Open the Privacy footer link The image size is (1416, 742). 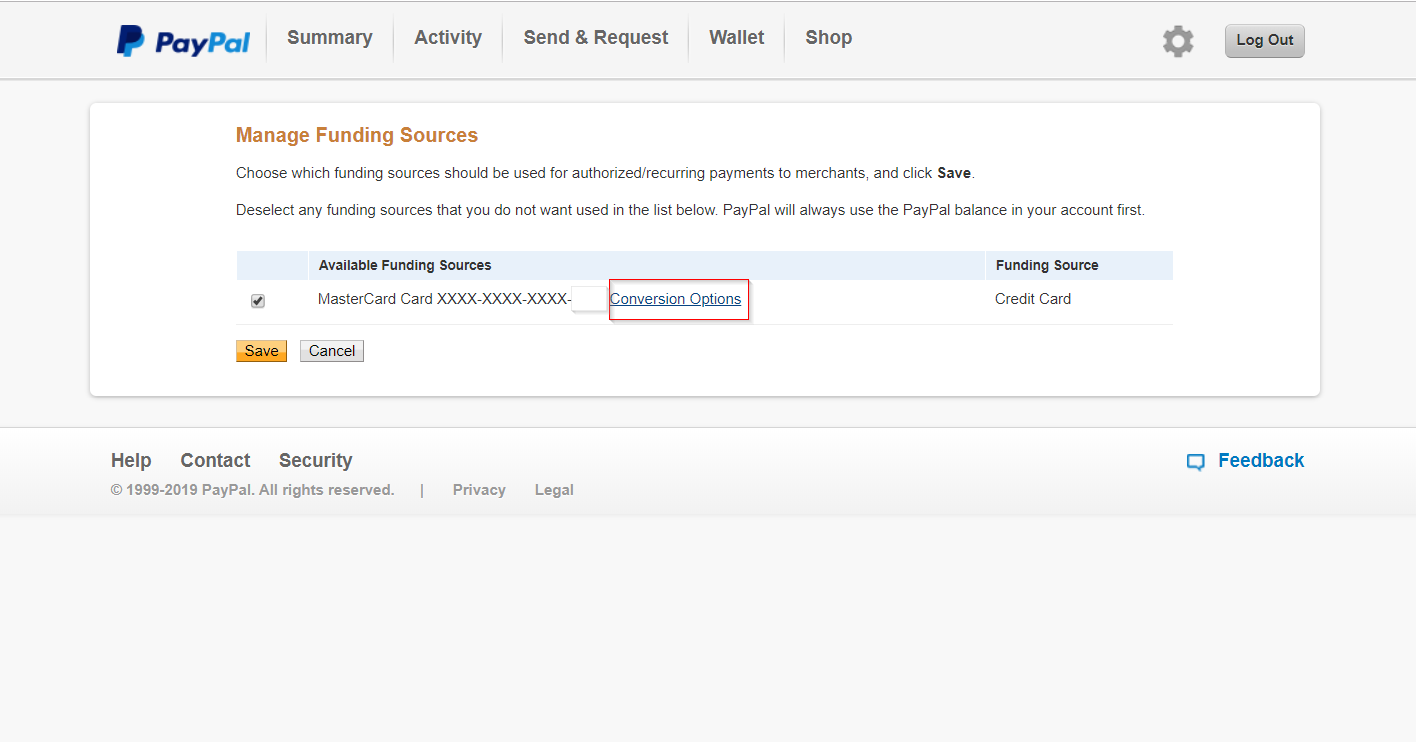point(479,490)
